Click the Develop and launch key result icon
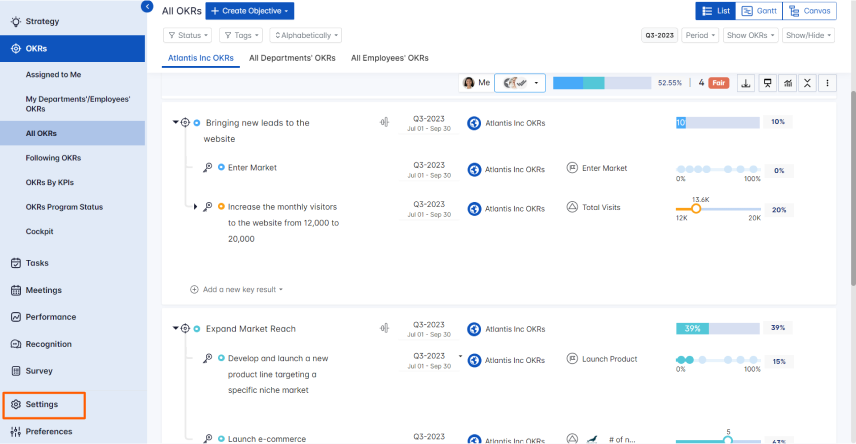856x444 pixels. click(207, 358)
